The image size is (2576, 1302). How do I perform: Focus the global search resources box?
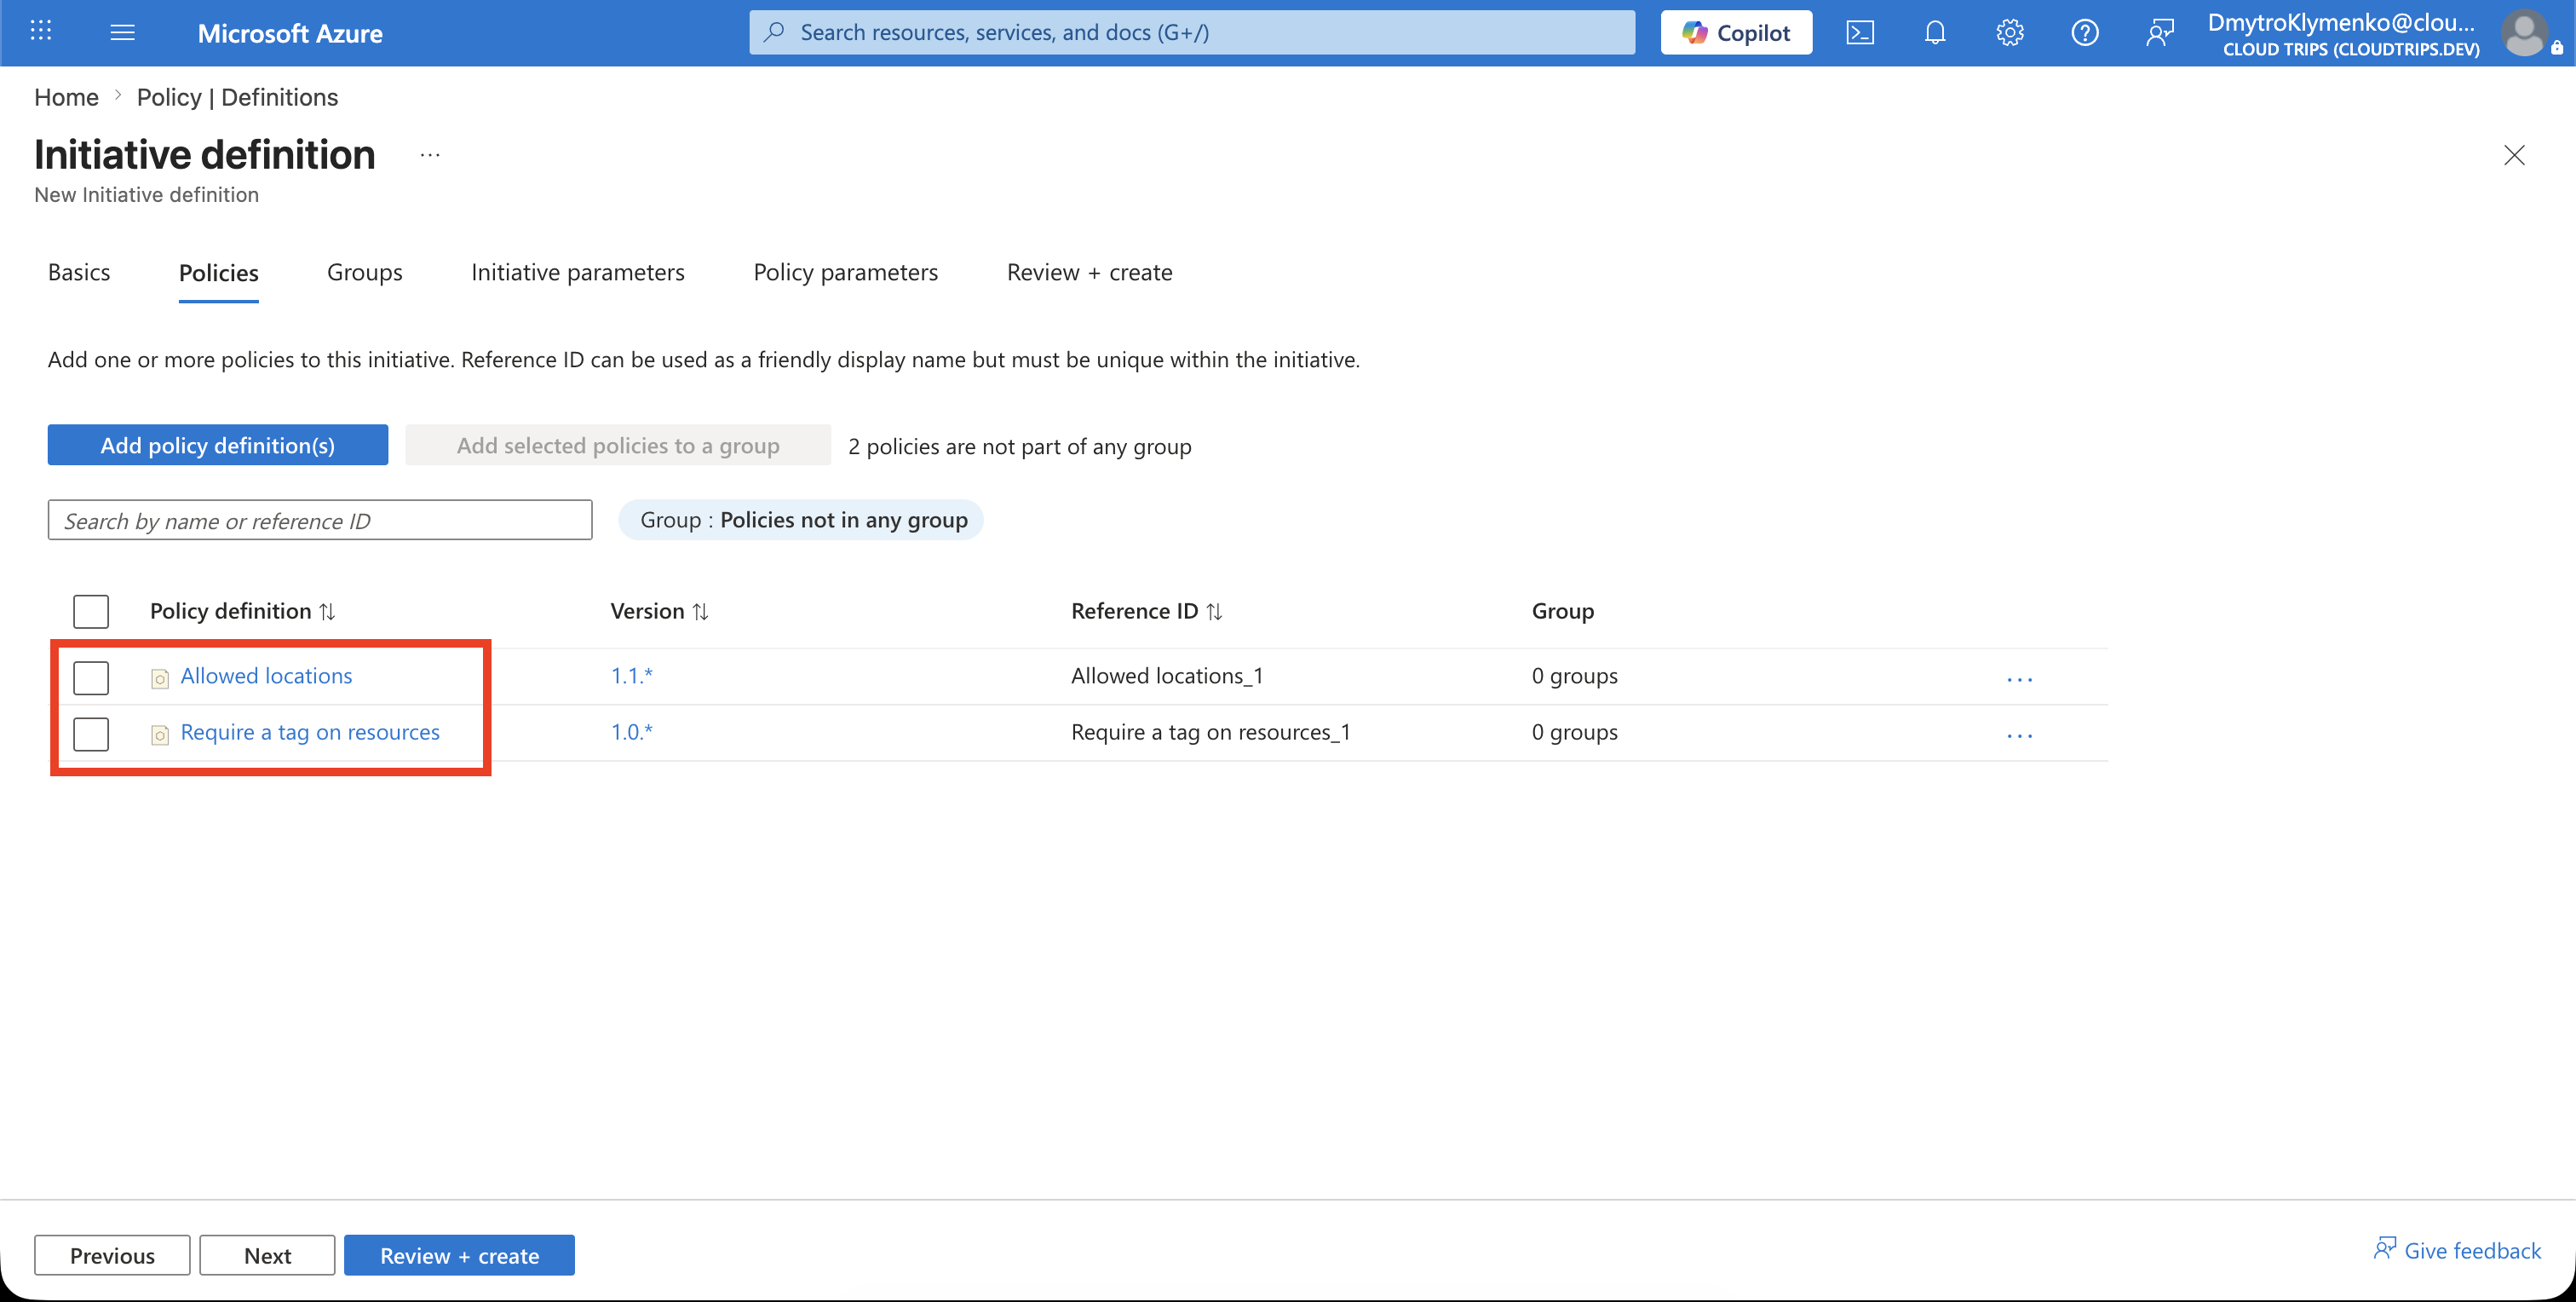(1192, 32)
